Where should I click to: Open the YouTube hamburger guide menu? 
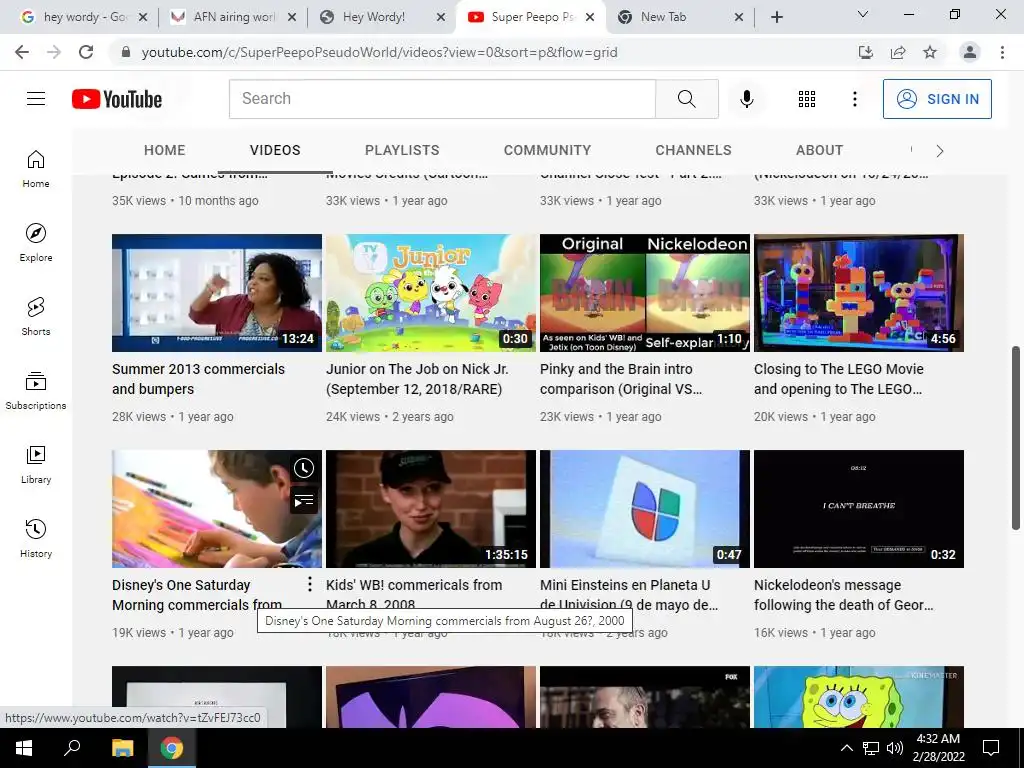coord(36,99)
